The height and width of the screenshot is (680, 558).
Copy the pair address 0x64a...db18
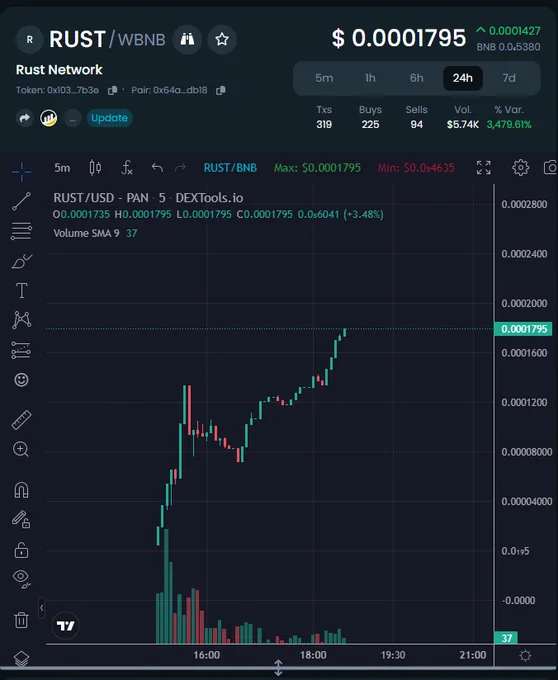click(x=221, y=90)
